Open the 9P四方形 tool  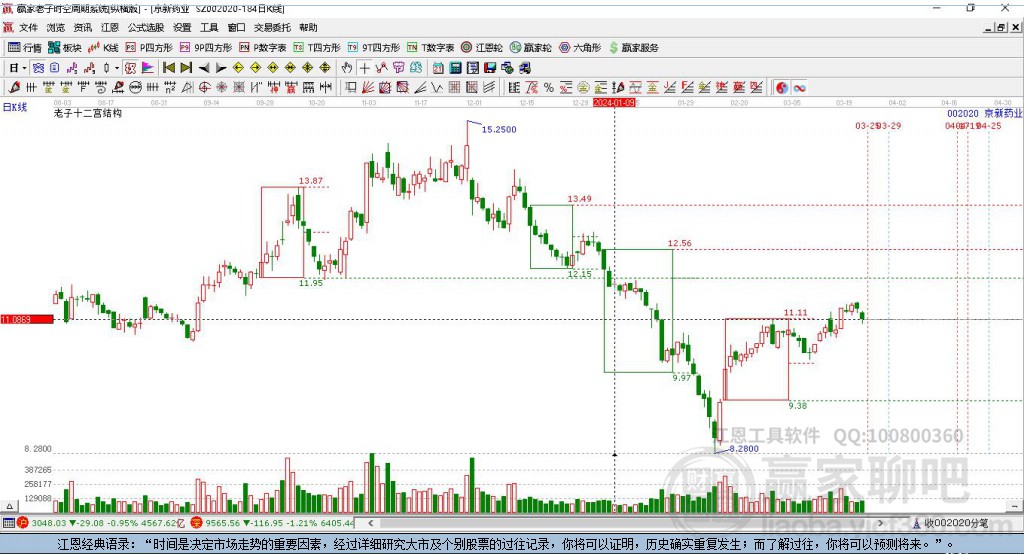coord(206,48)
